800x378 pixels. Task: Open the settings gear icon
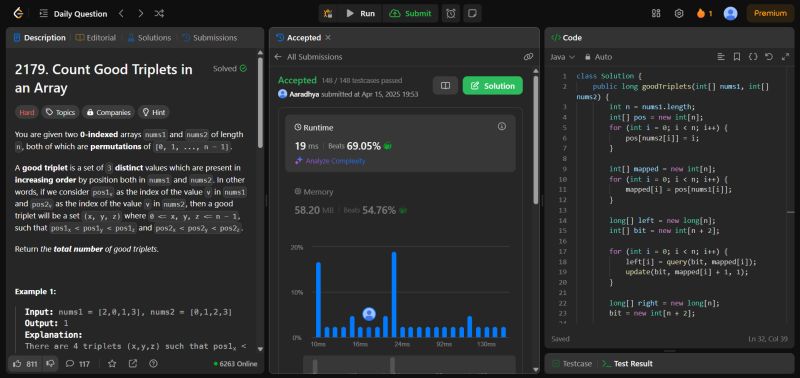tap(679, 14)
